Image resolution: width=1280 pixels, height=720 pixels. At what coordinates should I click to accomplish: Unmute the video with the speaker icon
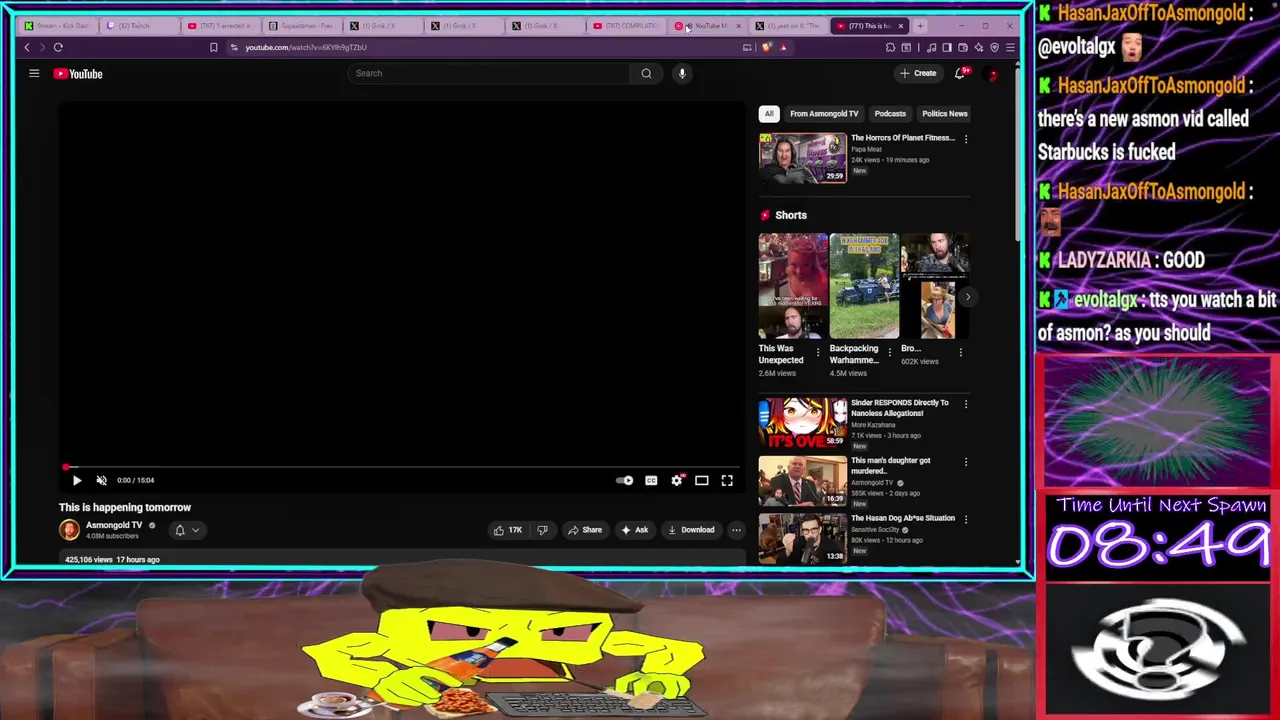[101, 480]
